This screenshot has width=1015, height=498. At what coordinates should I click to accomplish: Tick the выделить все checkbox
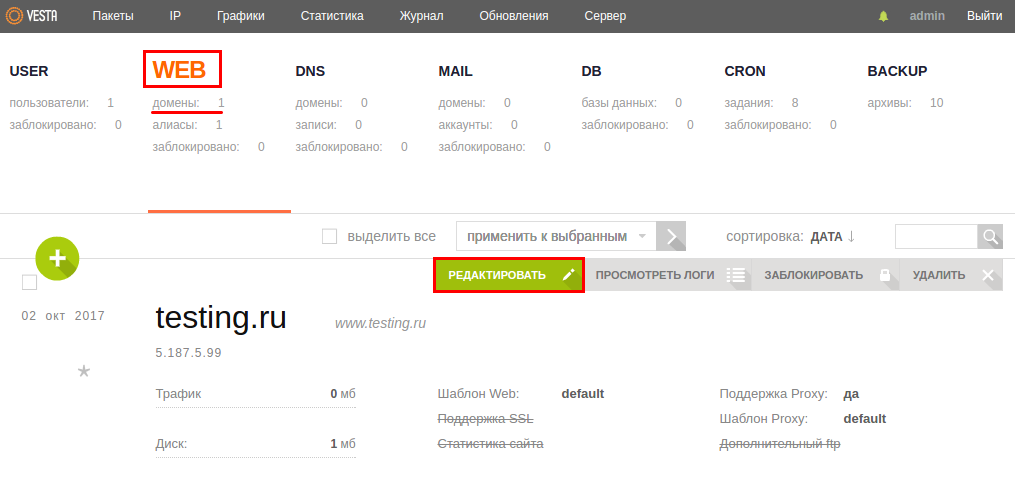329,236
